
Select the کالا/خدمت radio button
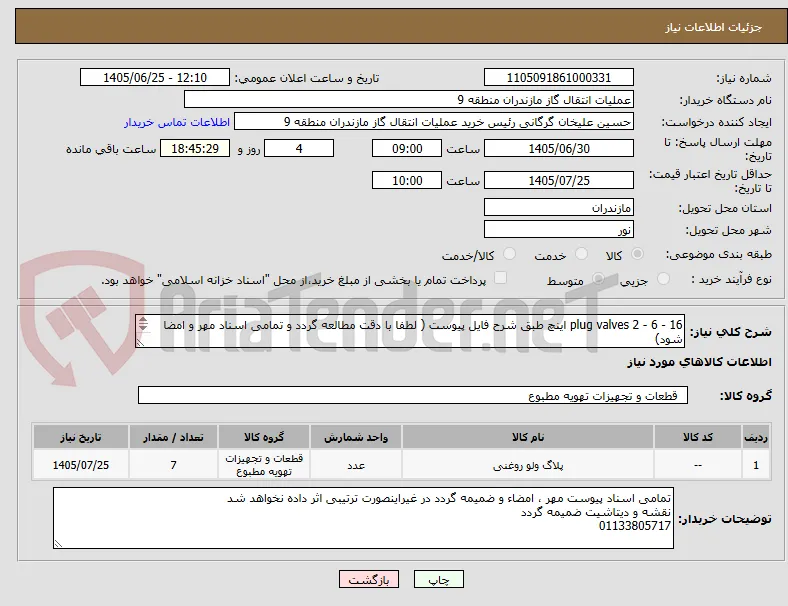510,254
